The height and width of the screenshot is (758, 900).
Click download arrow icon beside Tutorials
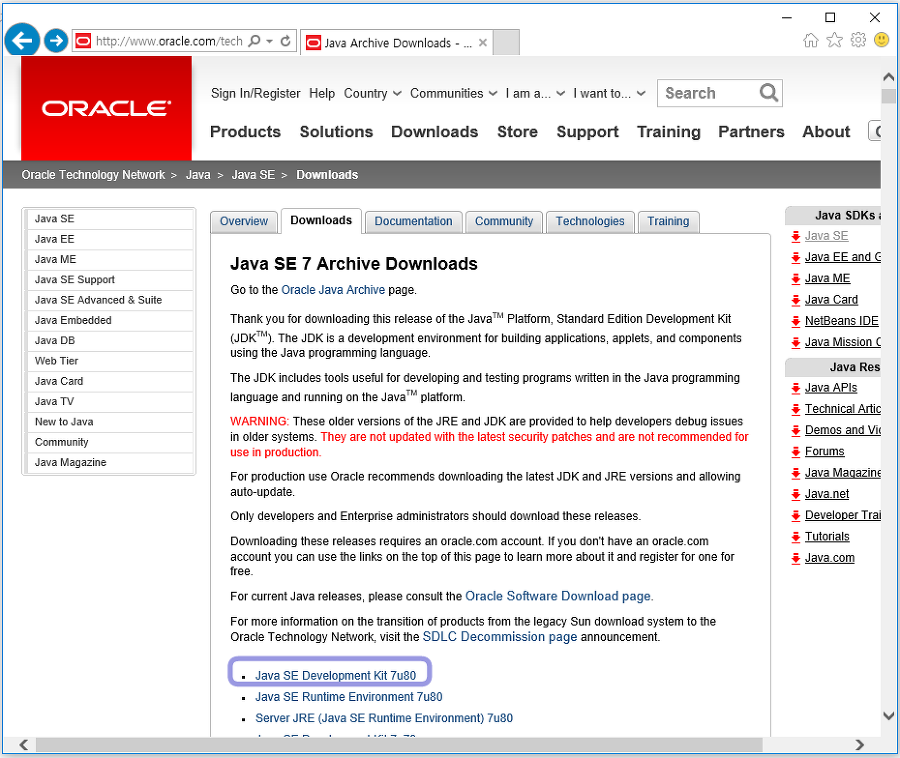[796, 537]
